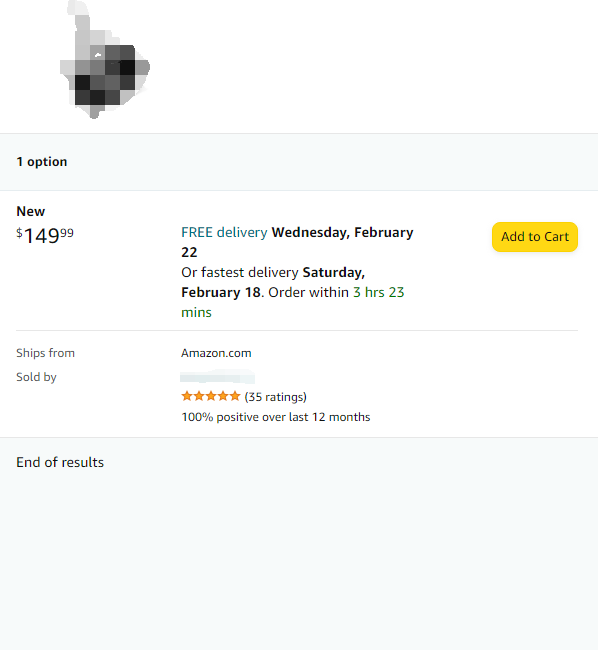Select the "Sold by" label
The width and height of the screenshot is (598, 650).
[36, 377]
